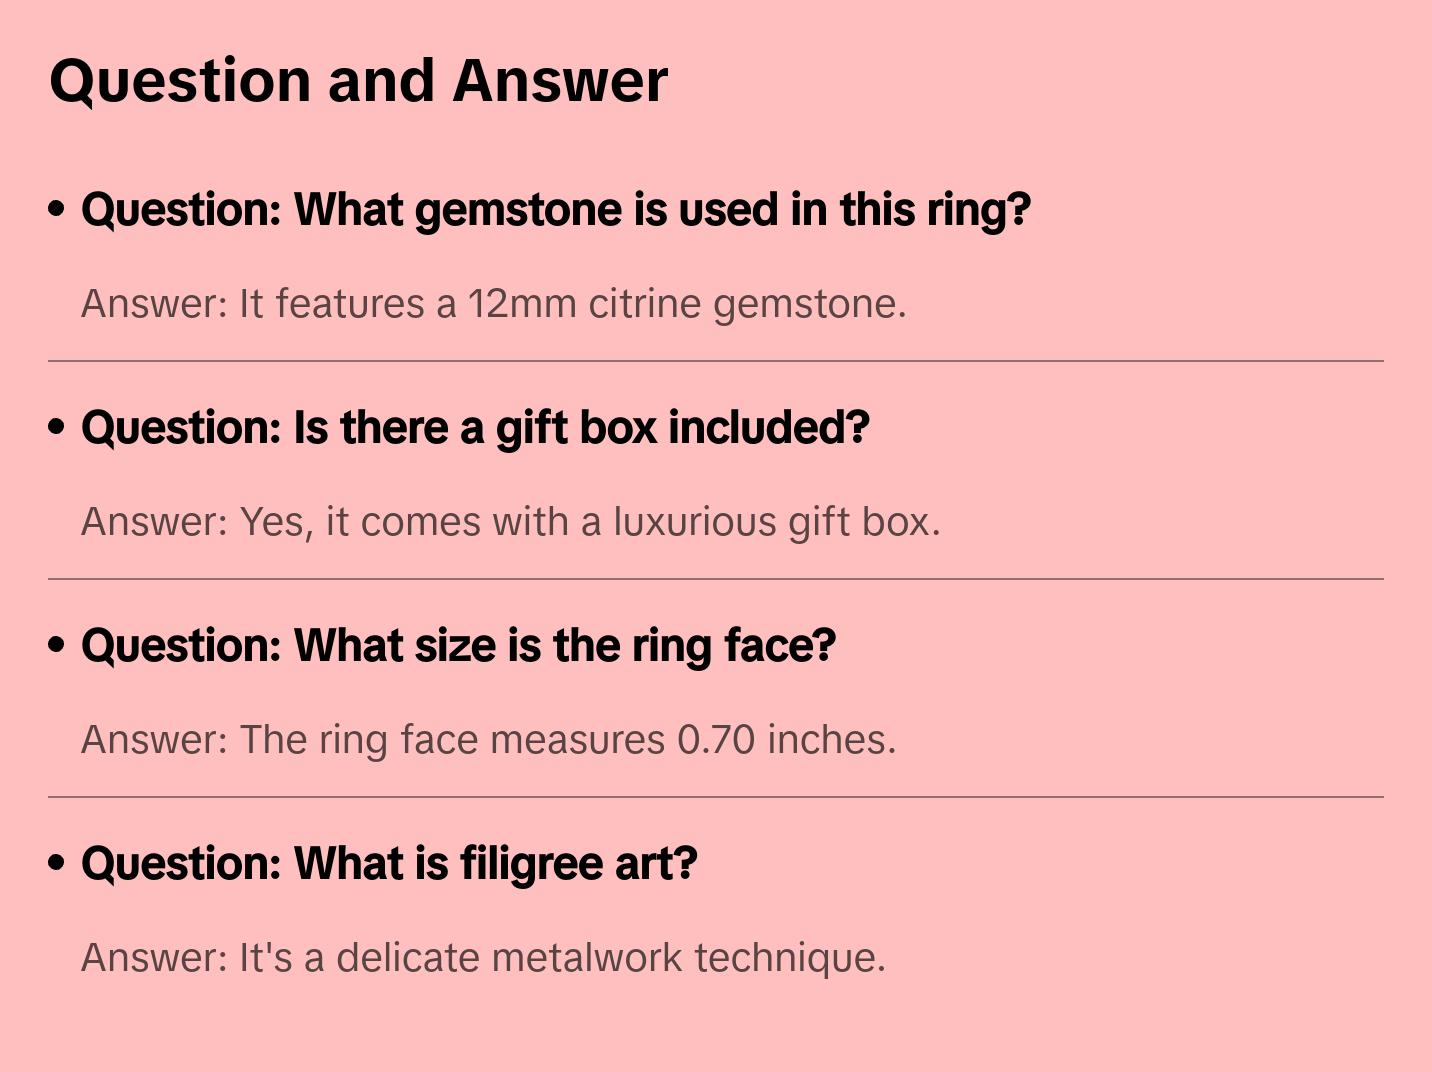Click the bullet beside the ring face question

coord(57,646)
